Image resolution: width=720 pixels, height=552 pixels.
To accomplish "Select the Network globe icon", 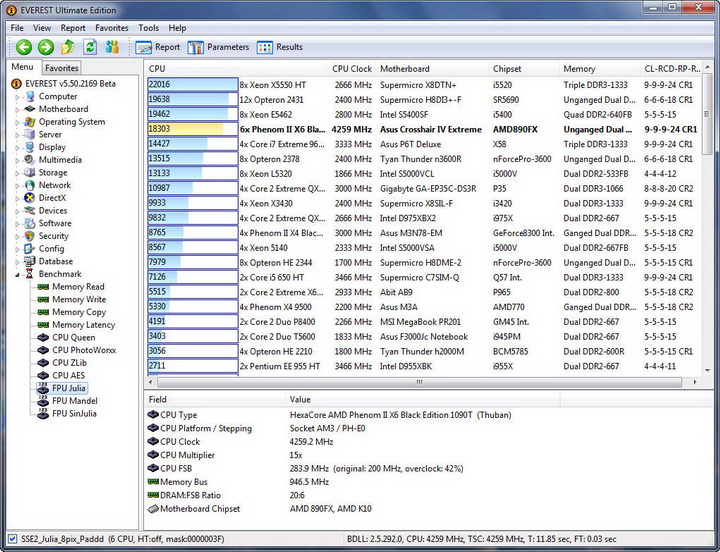I will pos(30,185).
